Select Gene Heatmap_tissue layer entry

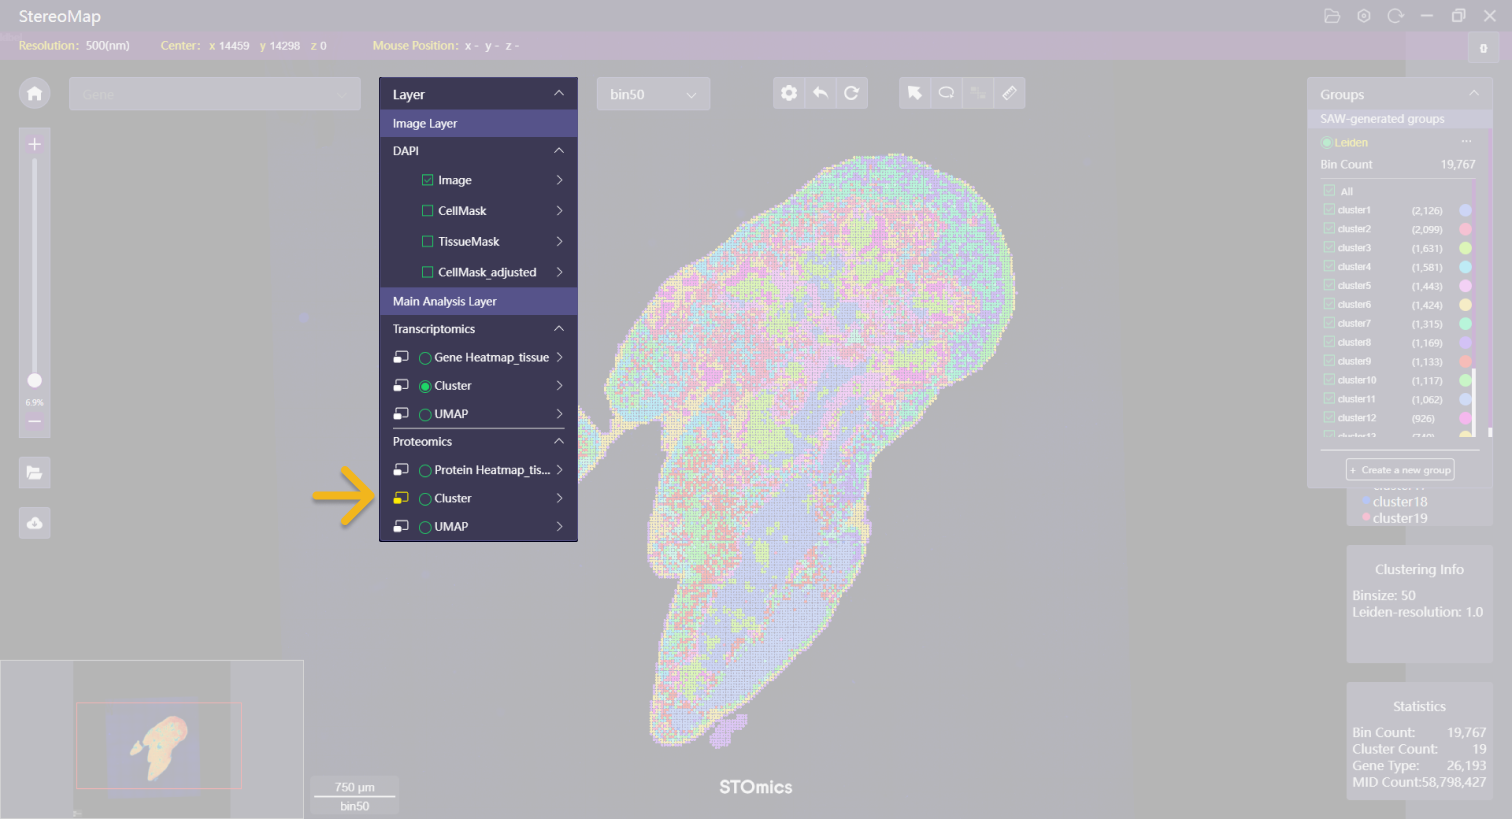pyautogui.click(x=491, y=357)
